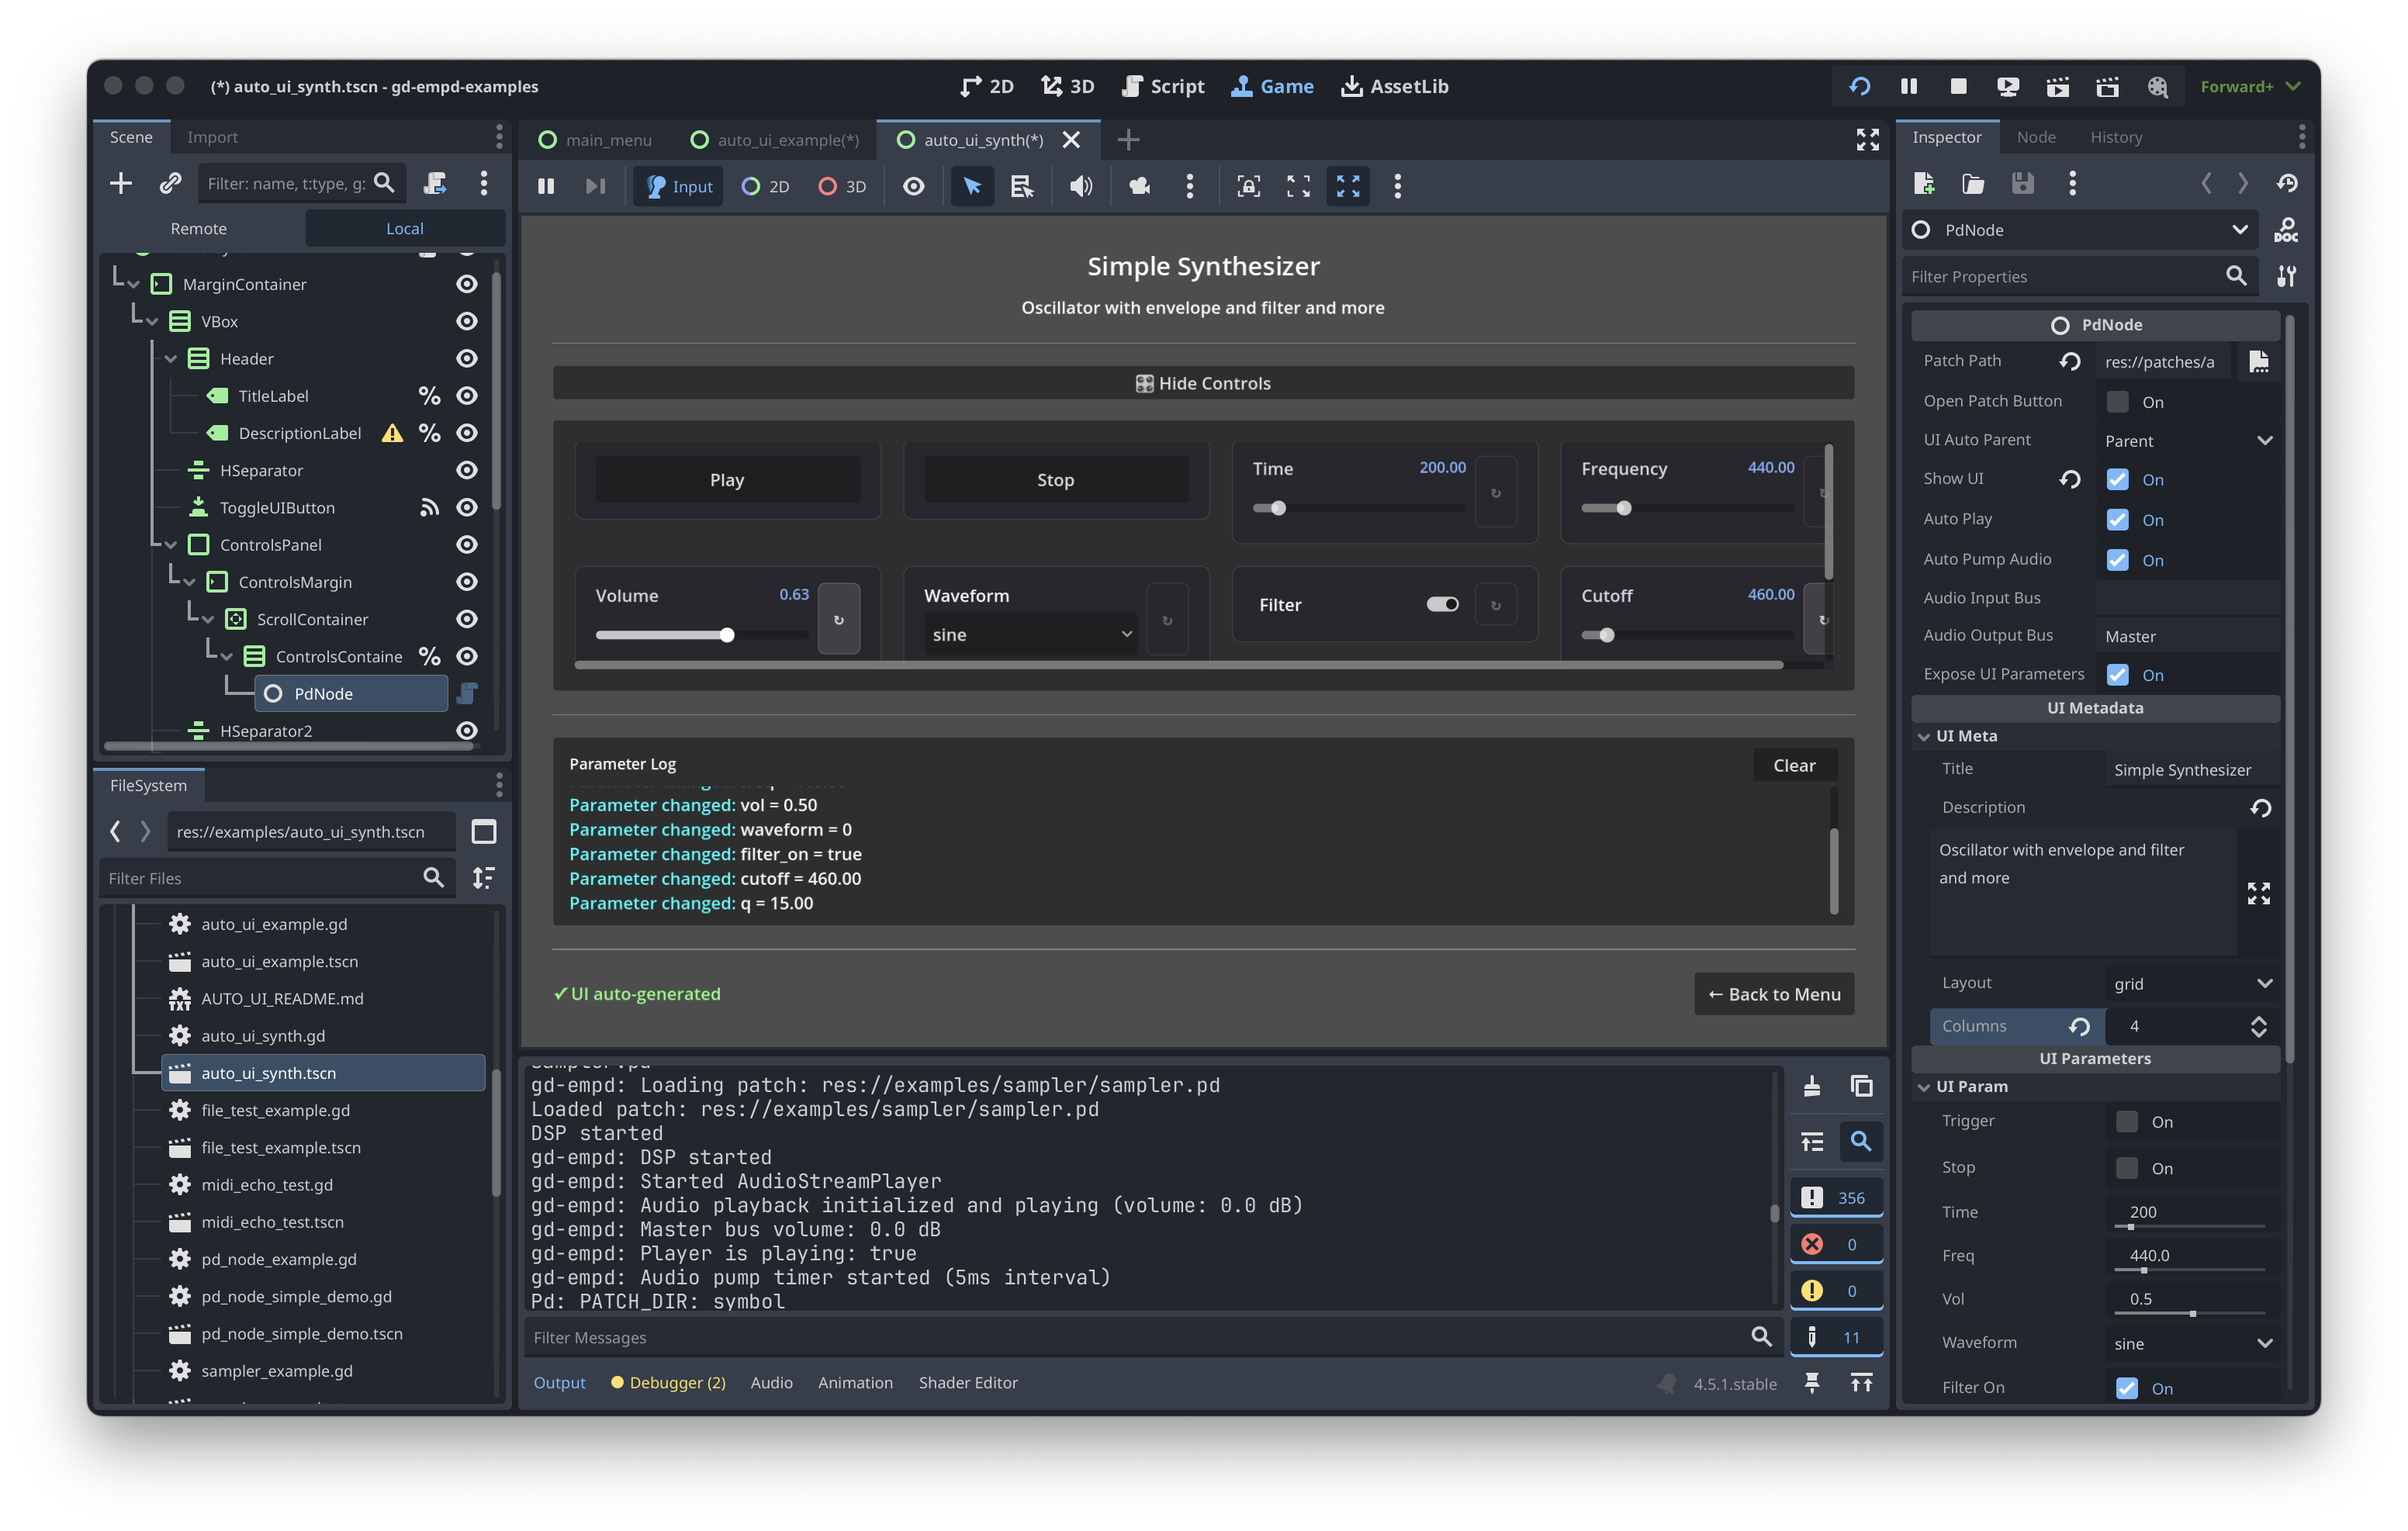The height and width of the screenshot is (1531, 2408).
Task: Click the Save resource icon in Inspector
Action: click(2022, 183)
